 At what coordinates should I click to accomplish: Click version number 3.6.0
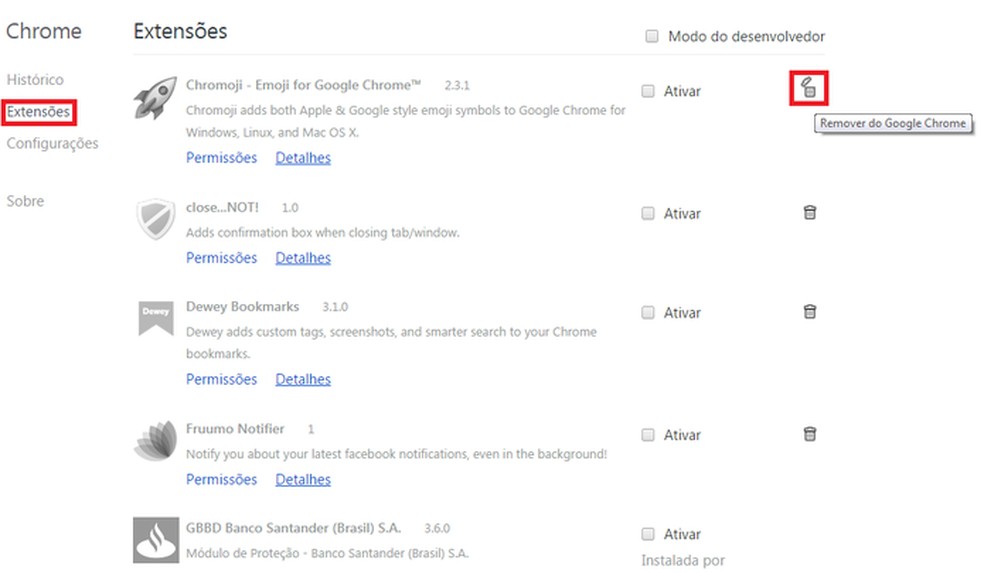pos(437,529)
